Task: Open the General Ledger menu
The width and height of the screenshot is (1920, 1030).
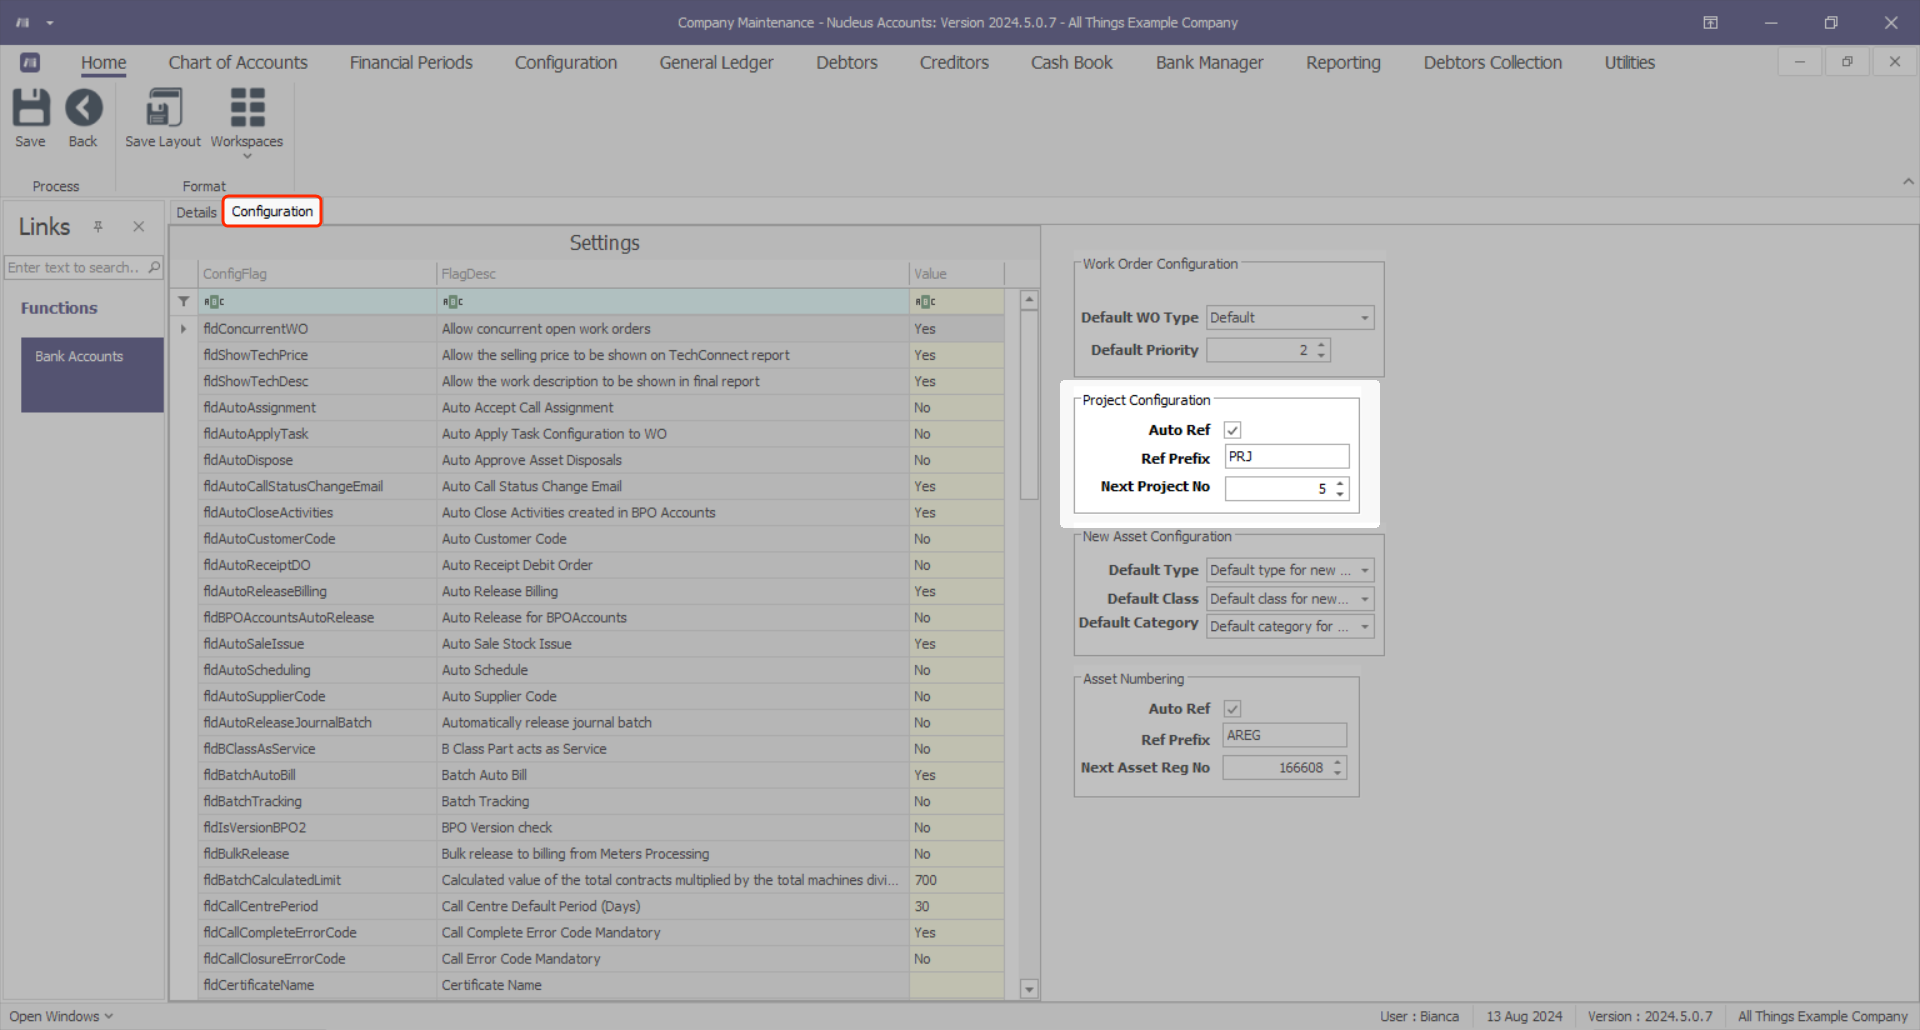Action: (x=716, y=62)
